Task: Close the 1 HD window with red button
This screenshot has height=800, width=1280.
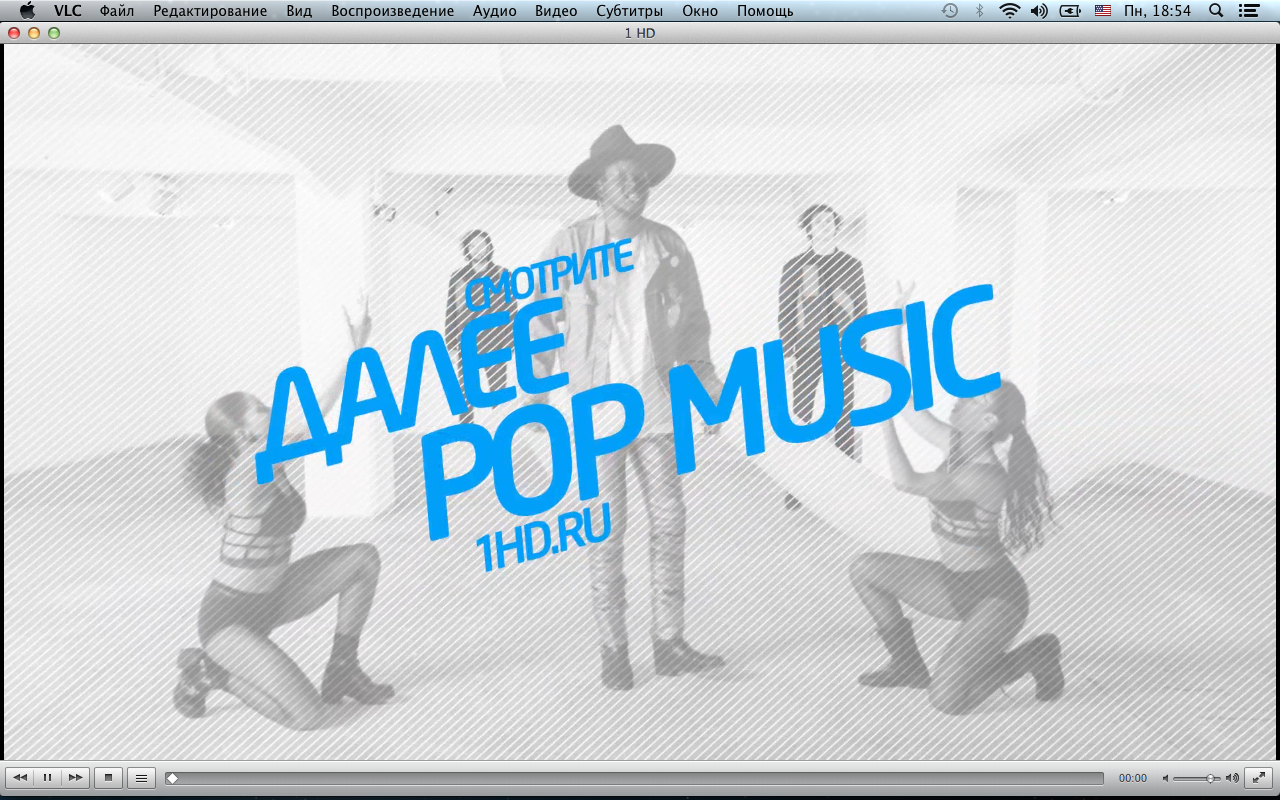Action: (14, 33)
